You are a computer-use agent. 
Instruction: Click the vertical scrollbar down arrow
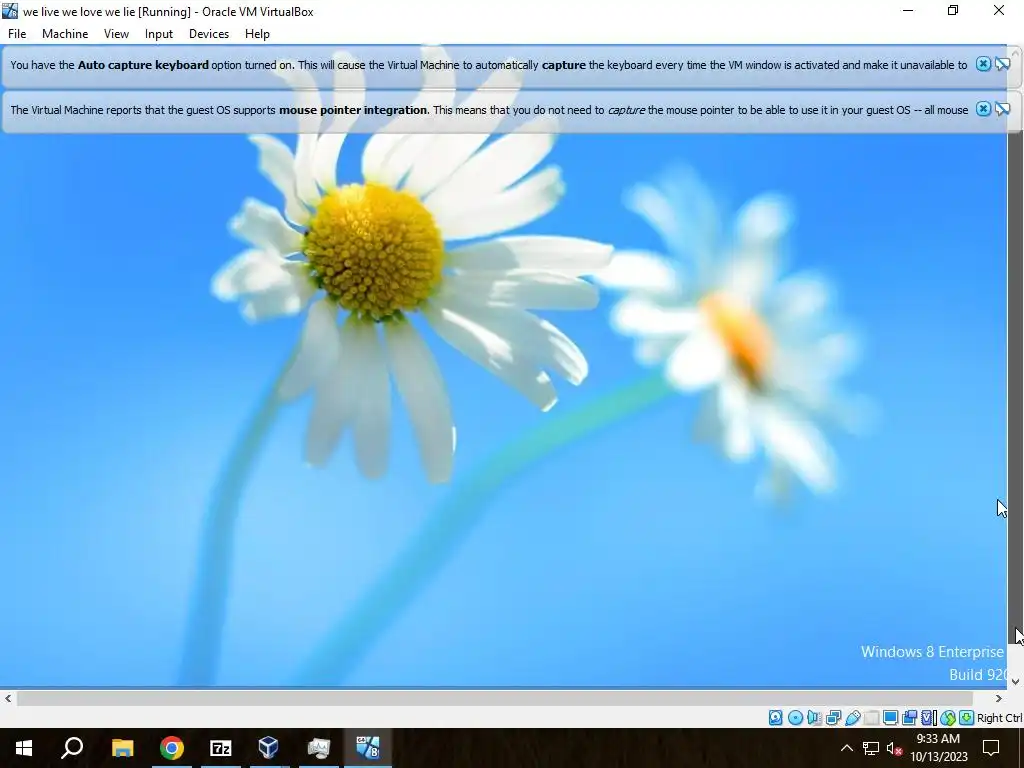pyautogui.click(x=1016, y=681)
